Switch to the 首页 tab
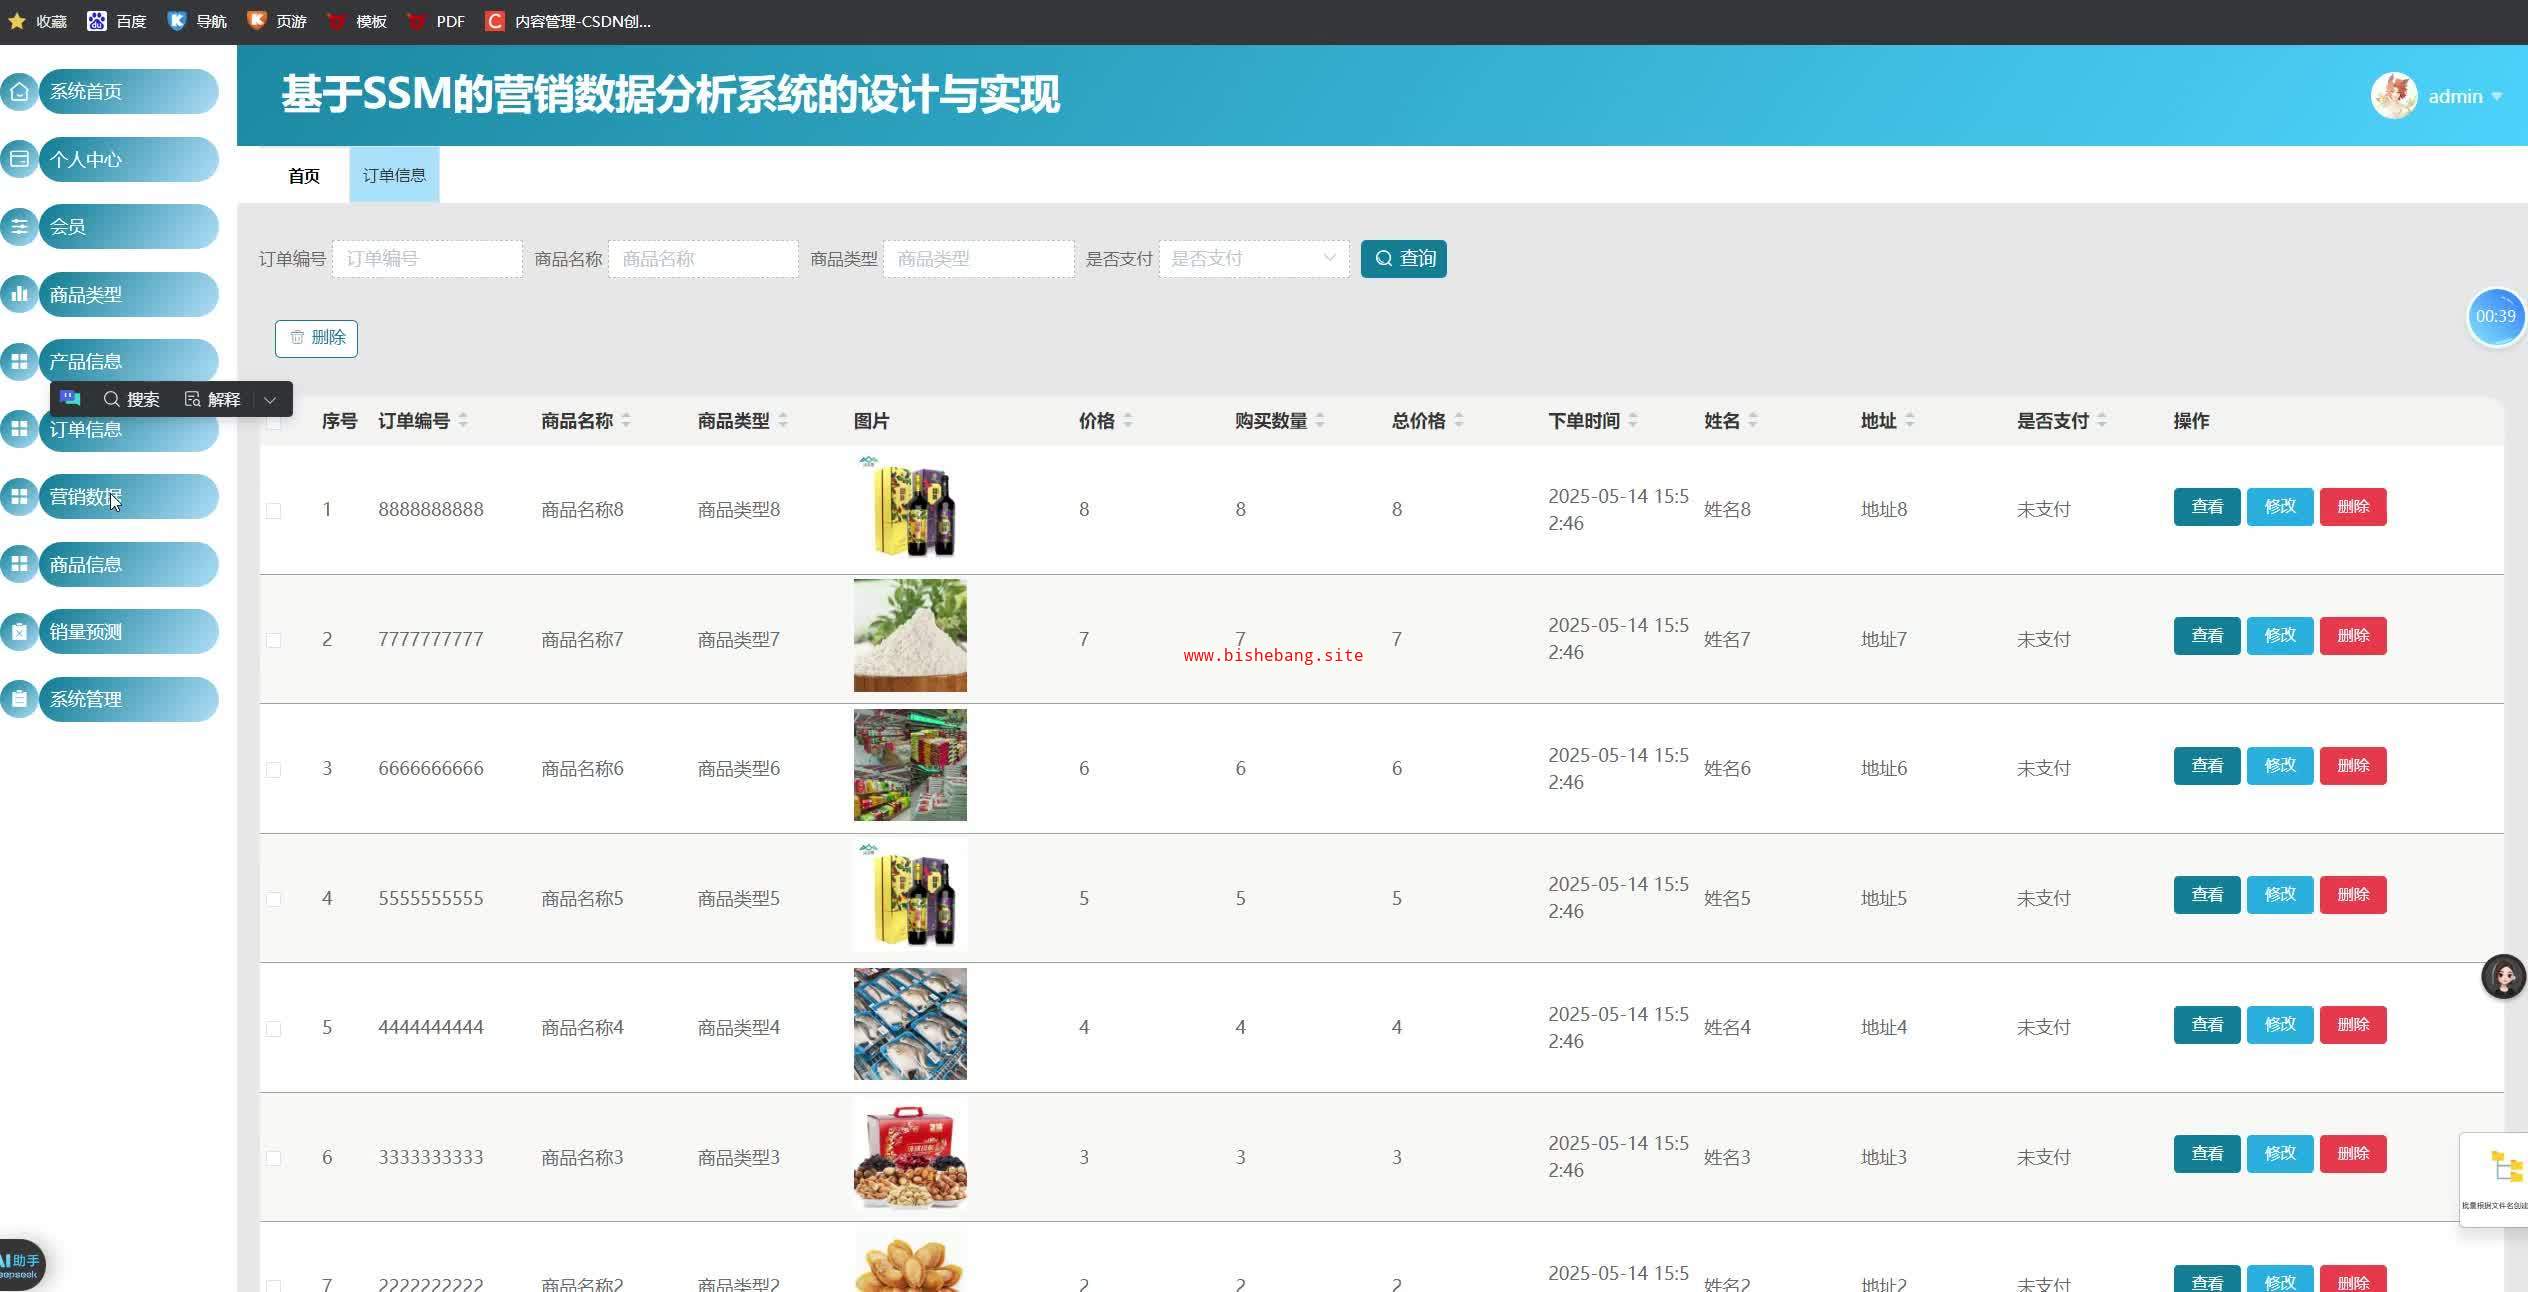 pos(304,176)
